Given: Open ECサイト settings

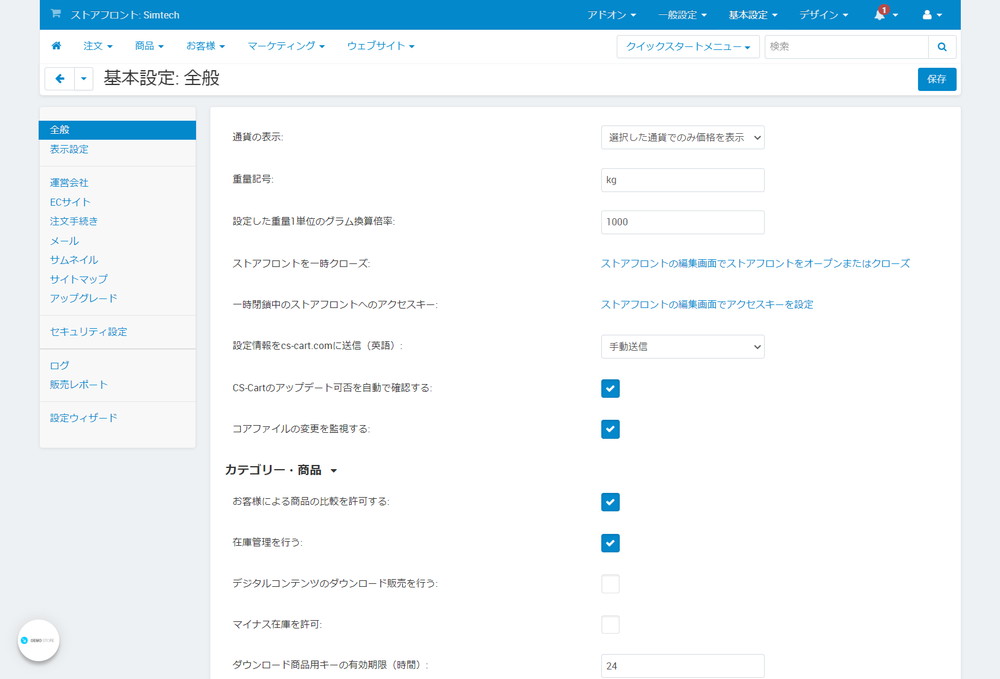Looking at the screenshot, I should 70,202.
